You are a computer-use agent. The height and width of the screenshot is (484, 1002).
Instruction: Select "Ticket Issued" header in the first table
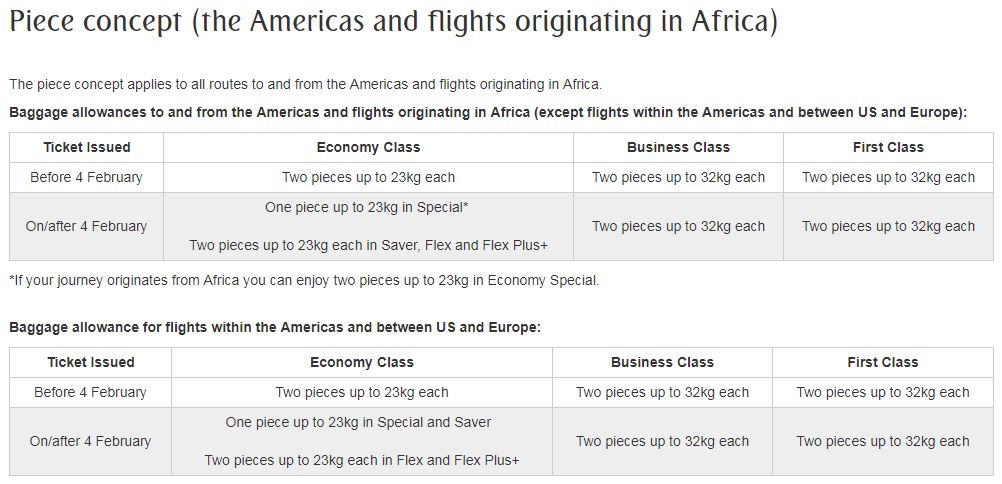87,147
